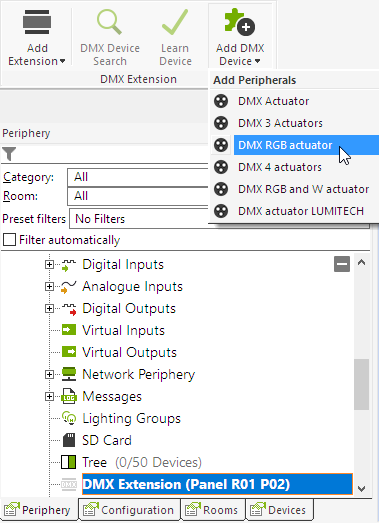Screen dimensions: 379x523
Task: Click the Digital Outputs label
Action: coord(129,309)
